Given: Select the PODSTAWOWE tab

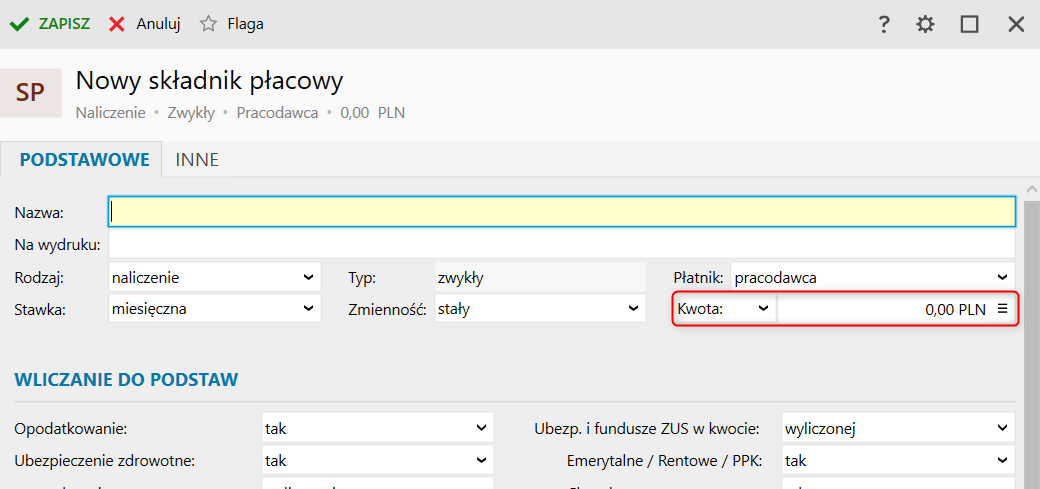Looking at the screenshot, I should tap(84, 159).
